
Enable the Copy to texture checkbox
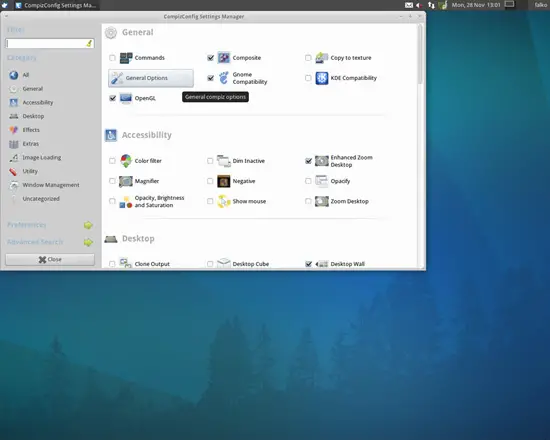308,58
